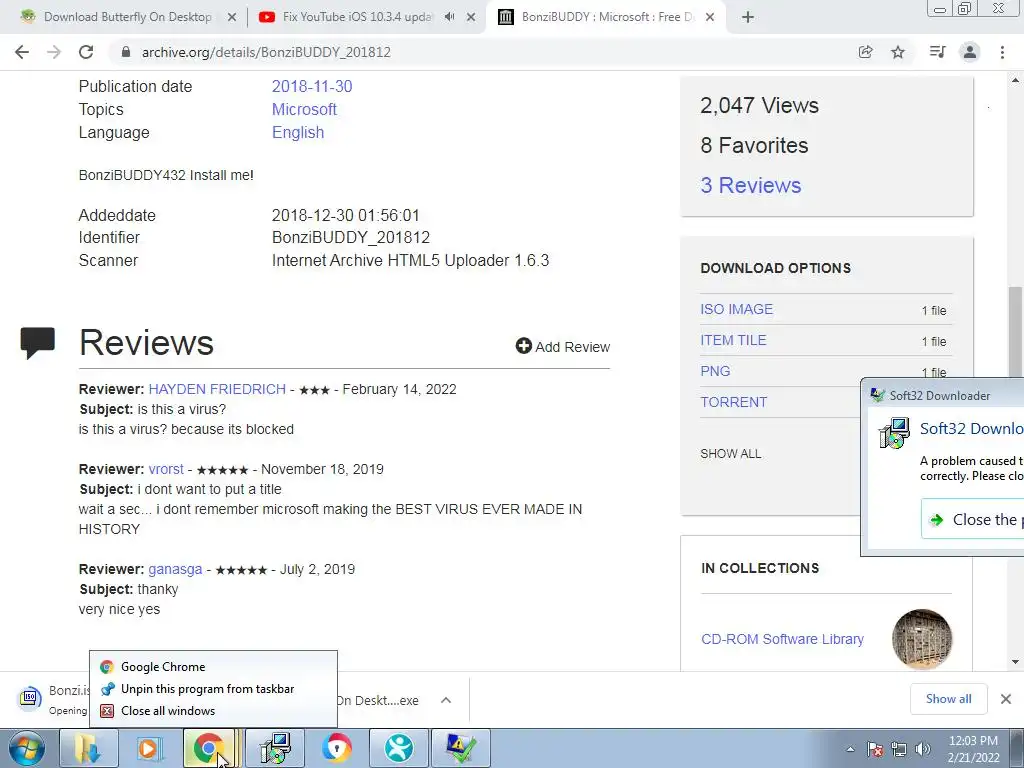Close the Download Butterfly On Desktop tab
Screen dimensions: 1024x768
click(x=232, y=17)
